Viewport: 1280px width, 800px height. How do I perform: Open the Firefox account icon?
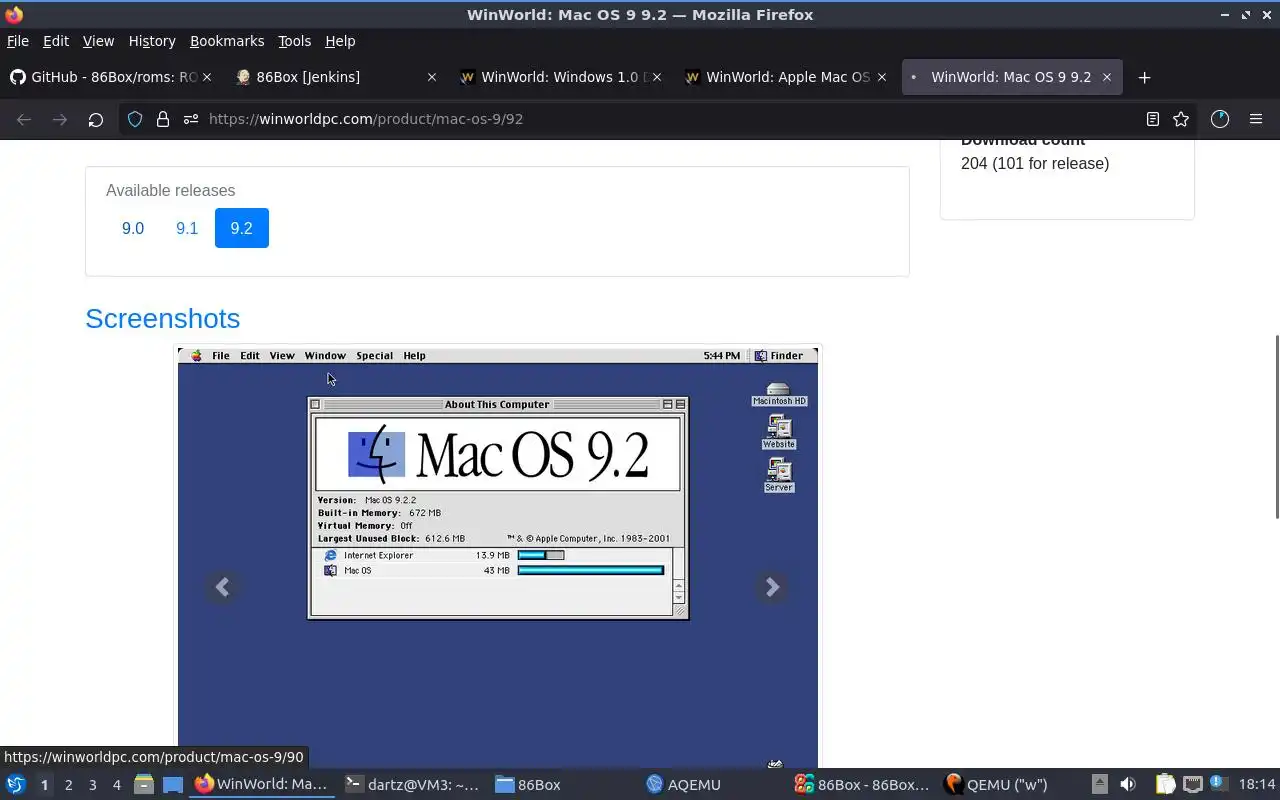pos(1219,119)
